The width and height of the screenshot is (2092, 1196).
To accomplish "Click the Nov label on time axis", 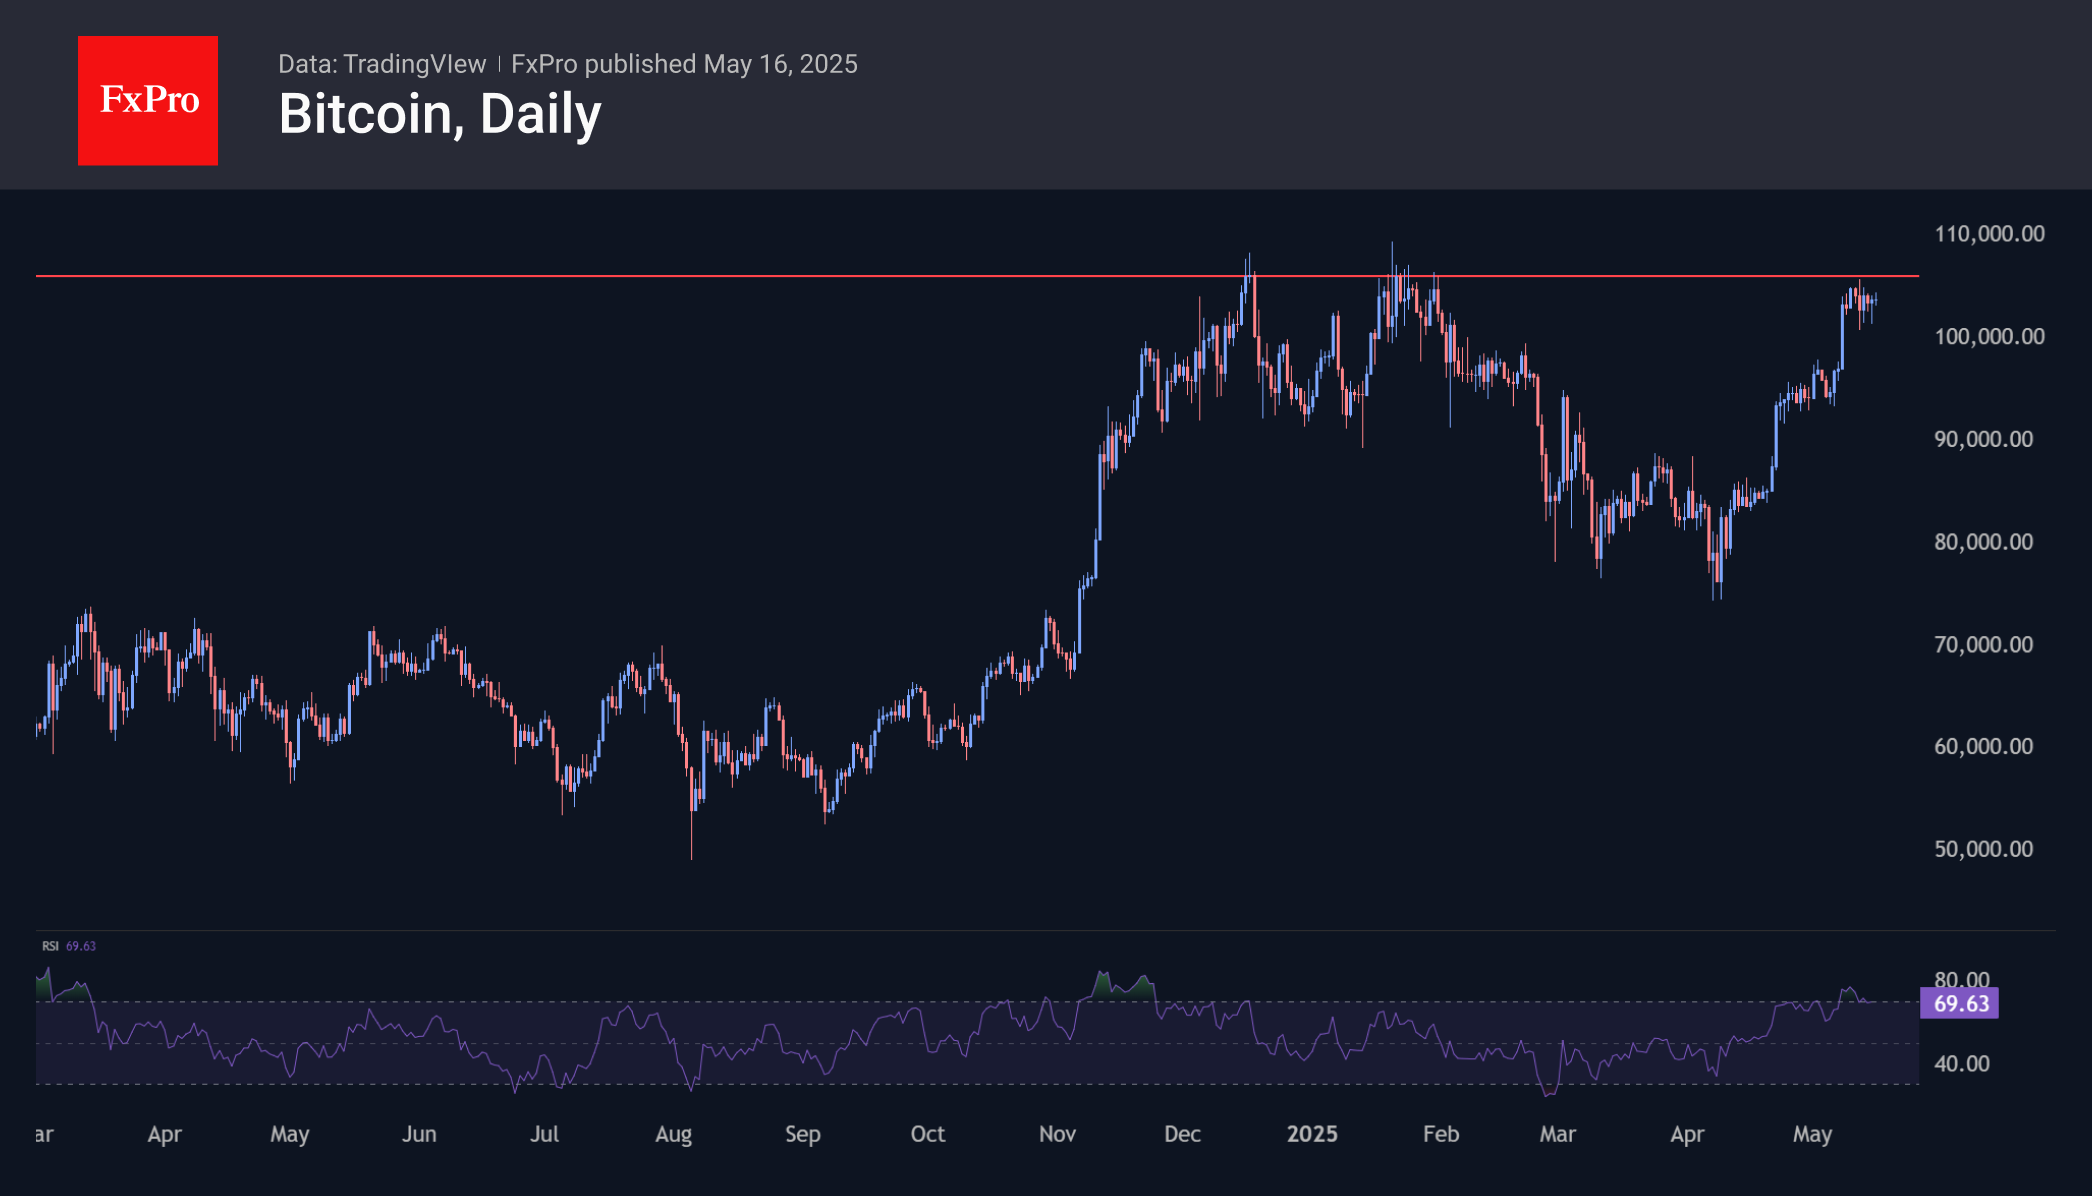I will click(1057, 1134).
